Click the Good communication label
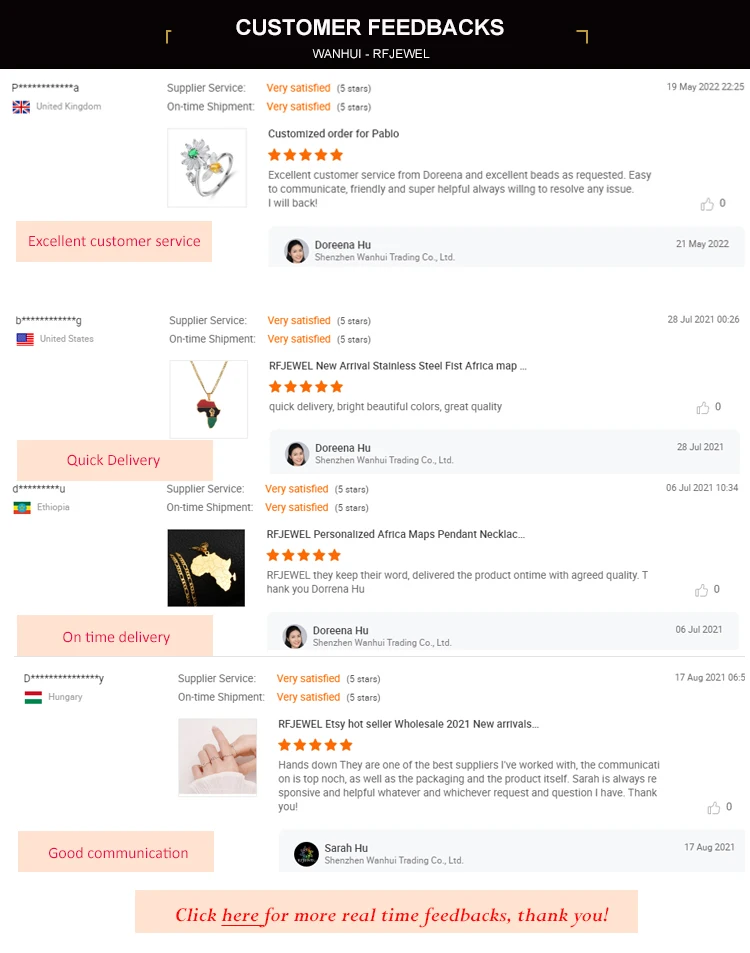This screenshot has width=750, height=953. pyautogui.click(x=116, y=852)
